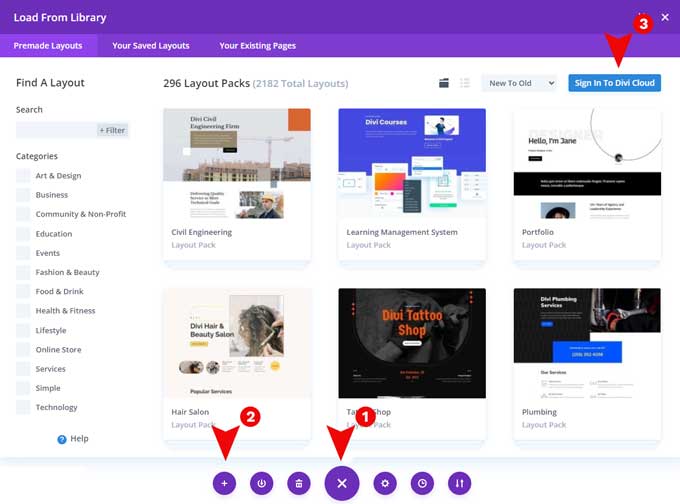Open page settings gear icon
The image size is (680, 504).
point(385,483)
